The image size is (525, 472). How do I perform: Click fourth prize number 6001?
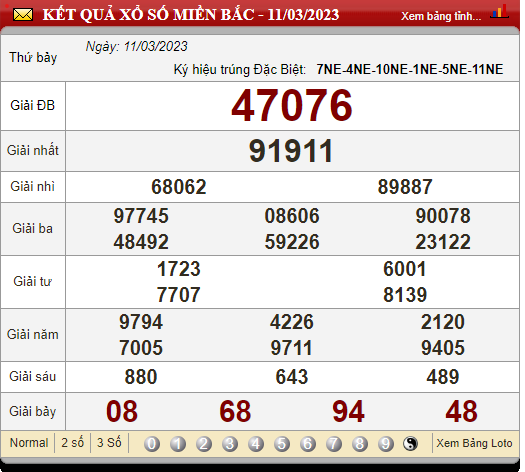405,269
